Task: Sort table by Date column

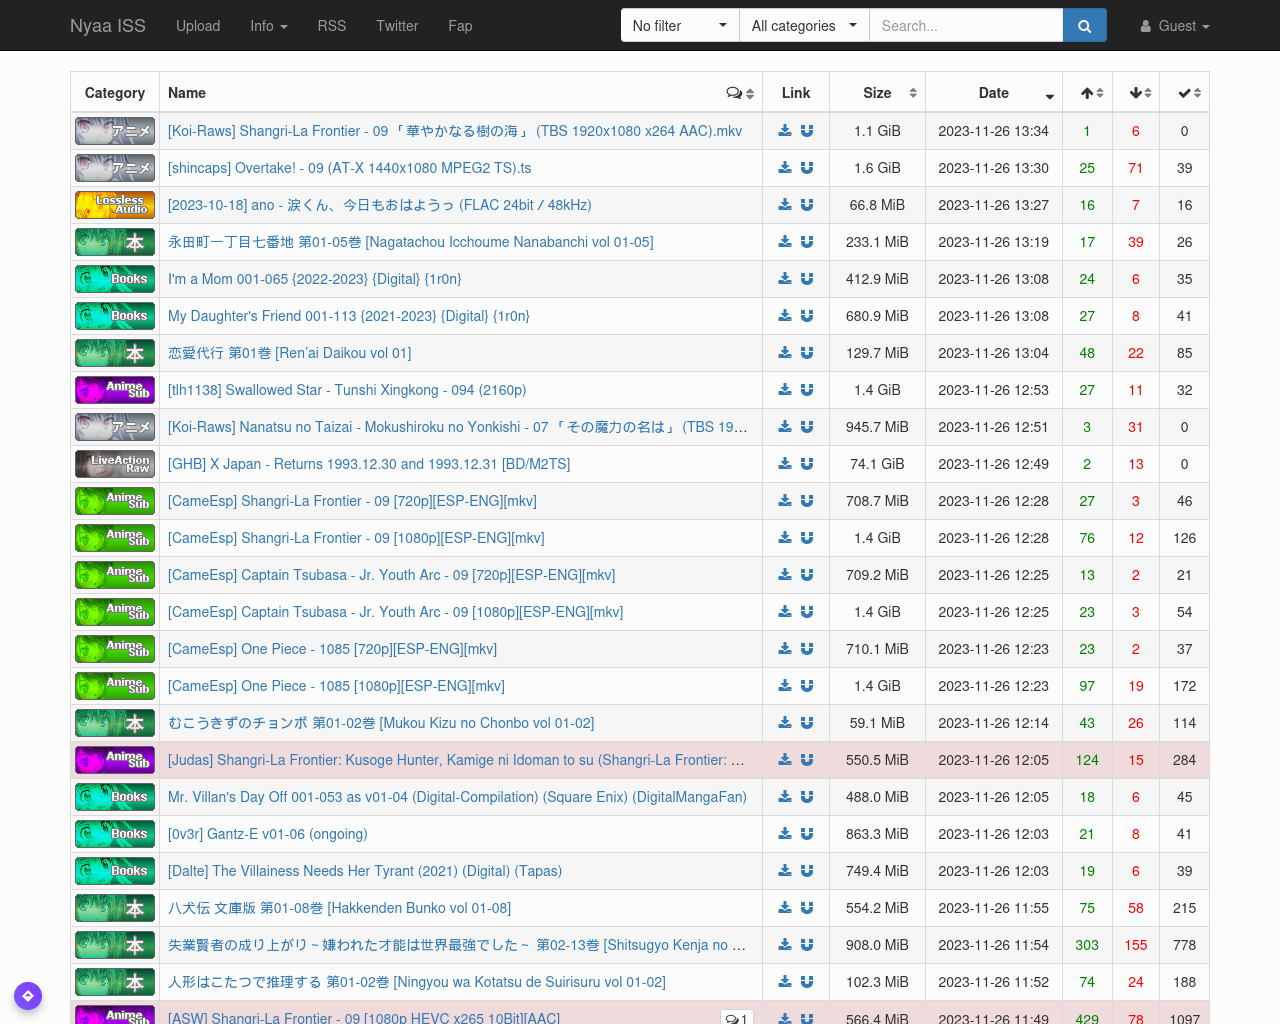Action: coord(994,93)
